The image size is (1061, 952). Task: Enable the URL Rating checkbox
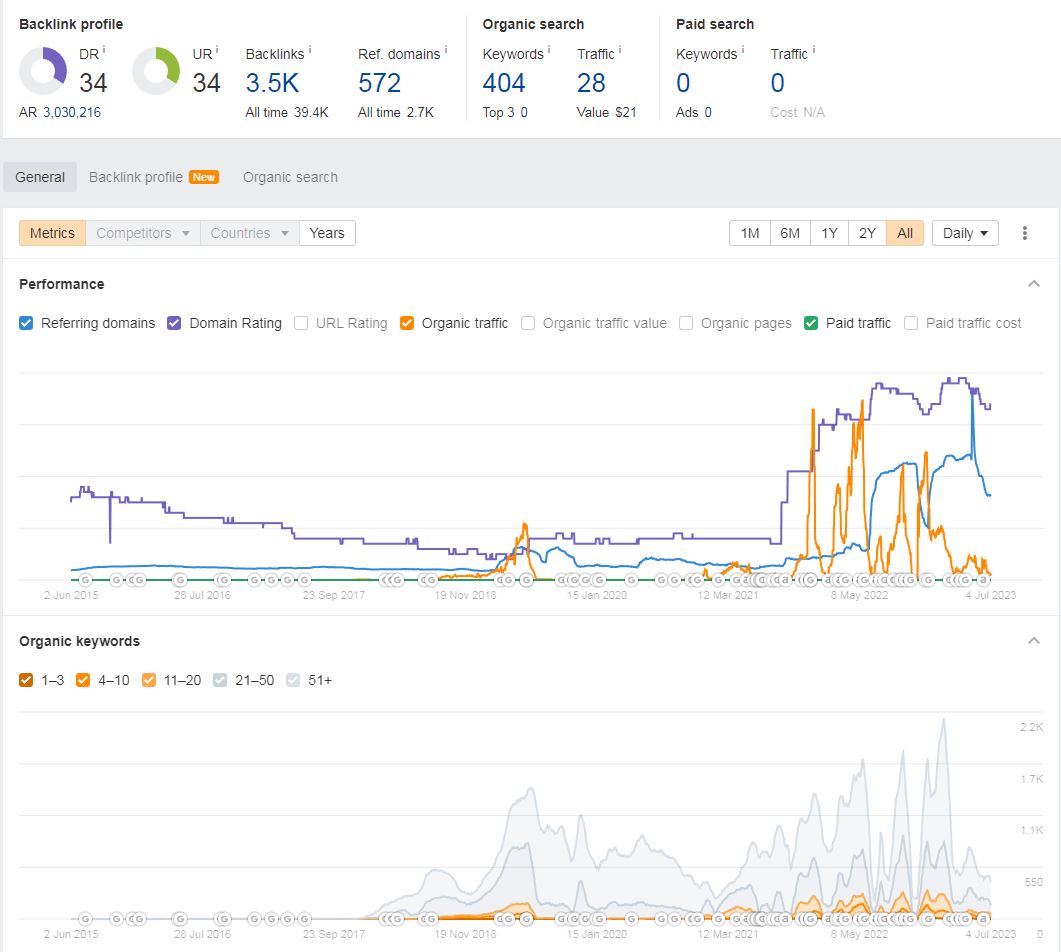[x=301, y=323]
